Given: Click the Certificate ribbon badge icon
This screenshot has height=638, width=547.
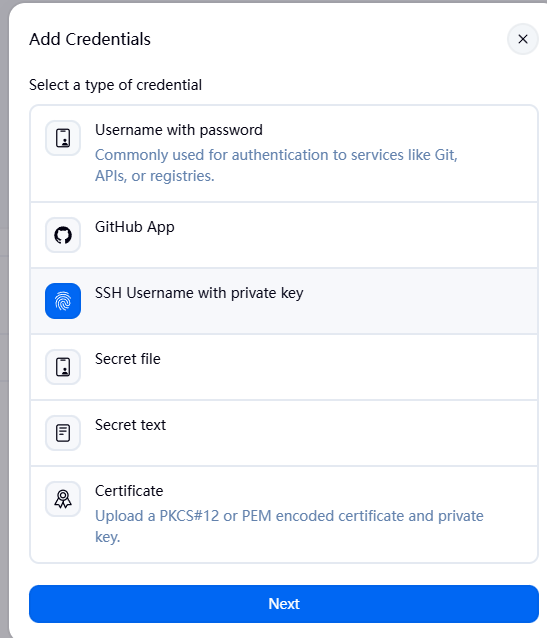Looking at the screenshot, I should (63, 498).
